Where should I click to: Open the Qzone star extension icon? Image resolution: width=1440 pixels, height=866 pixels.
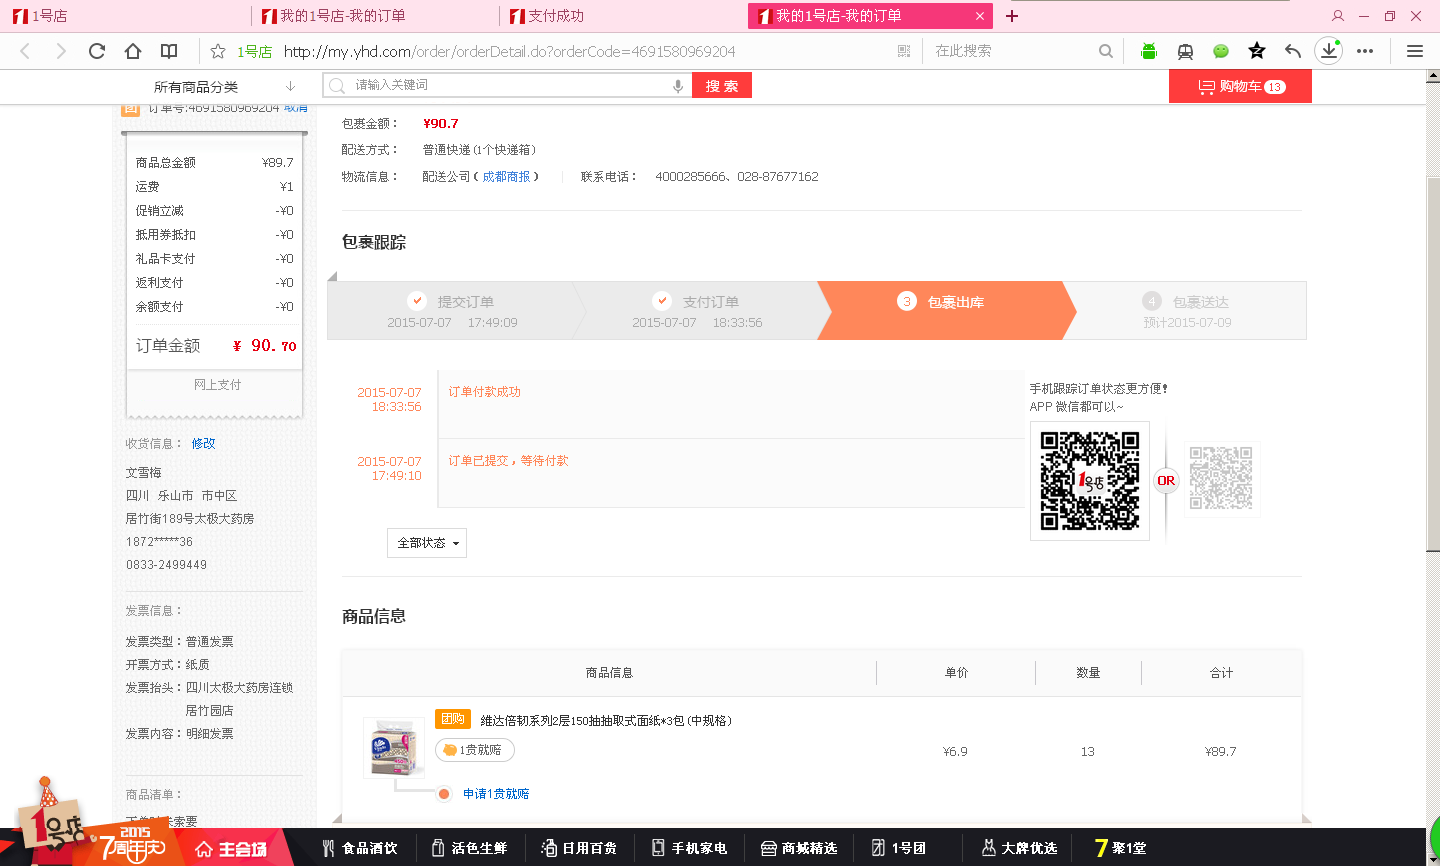[x=1257, y=51]
